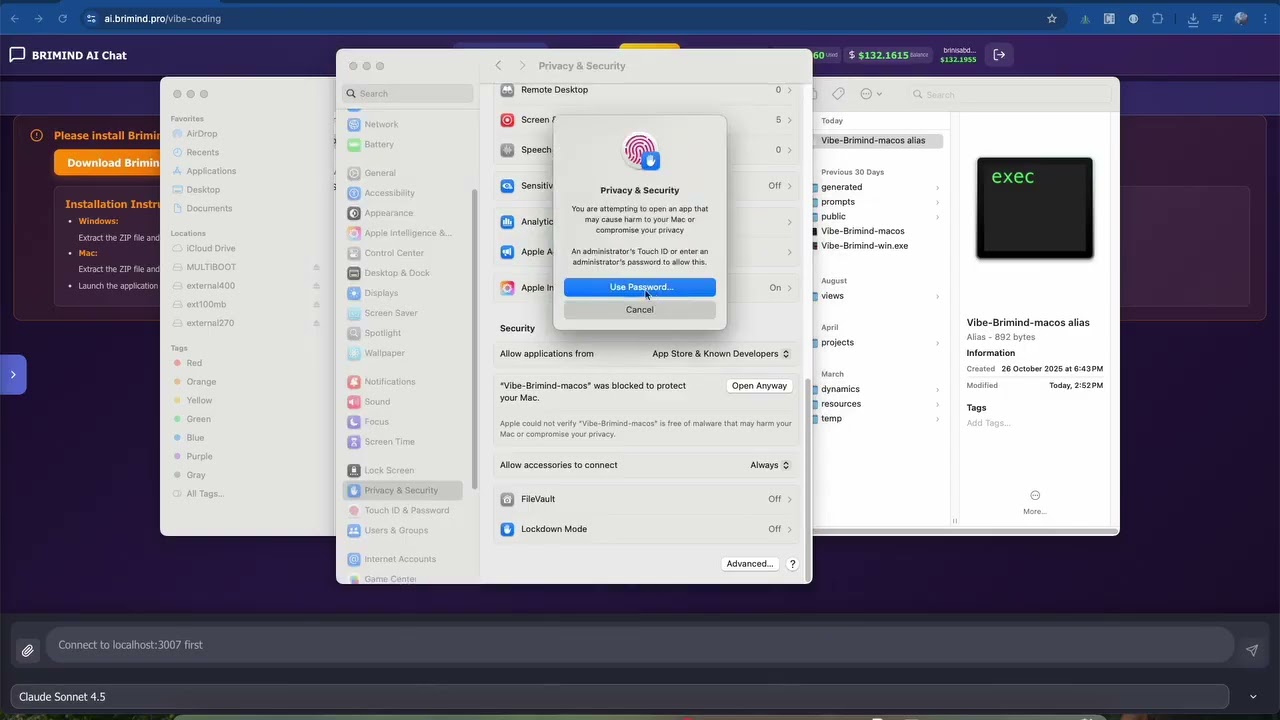Click the Touch ID & Password icon
1280x720 pixels.
point(354,510)
